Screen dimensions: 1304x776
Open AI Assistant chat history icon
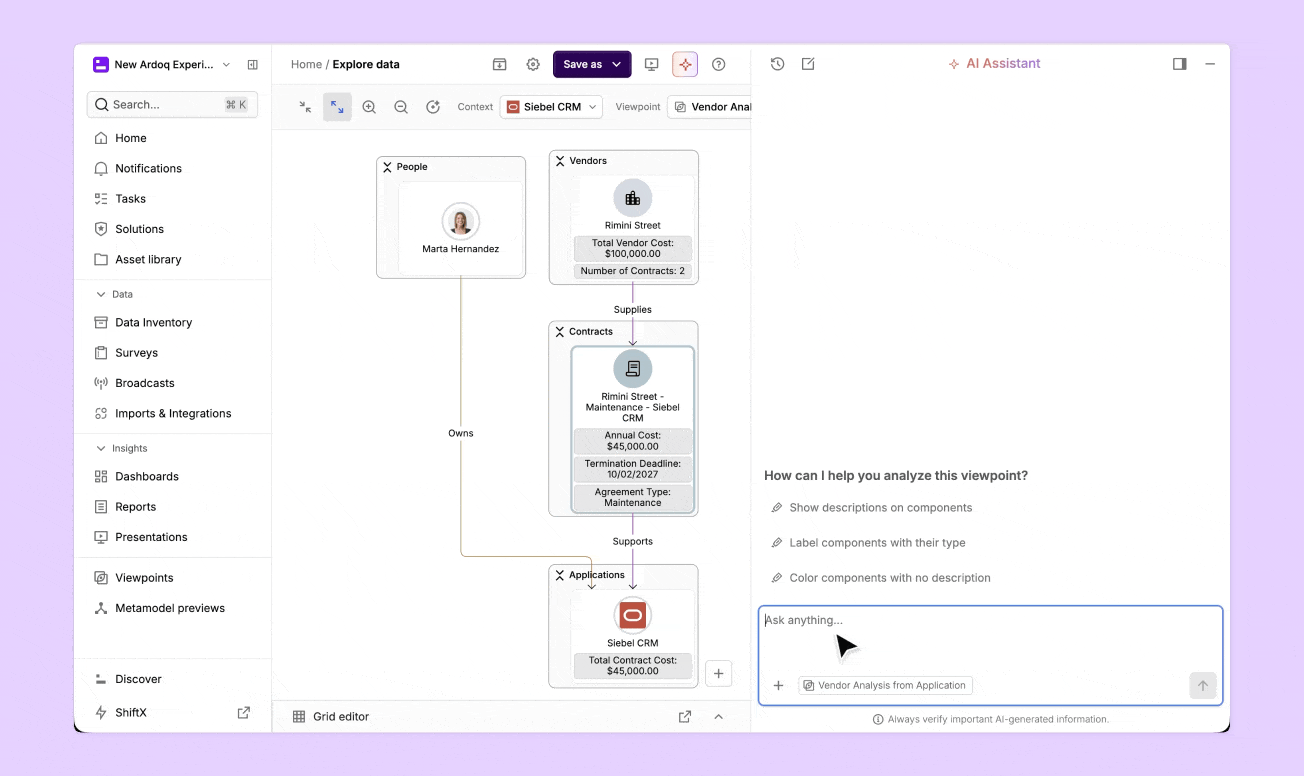click(x=777, y=64)
